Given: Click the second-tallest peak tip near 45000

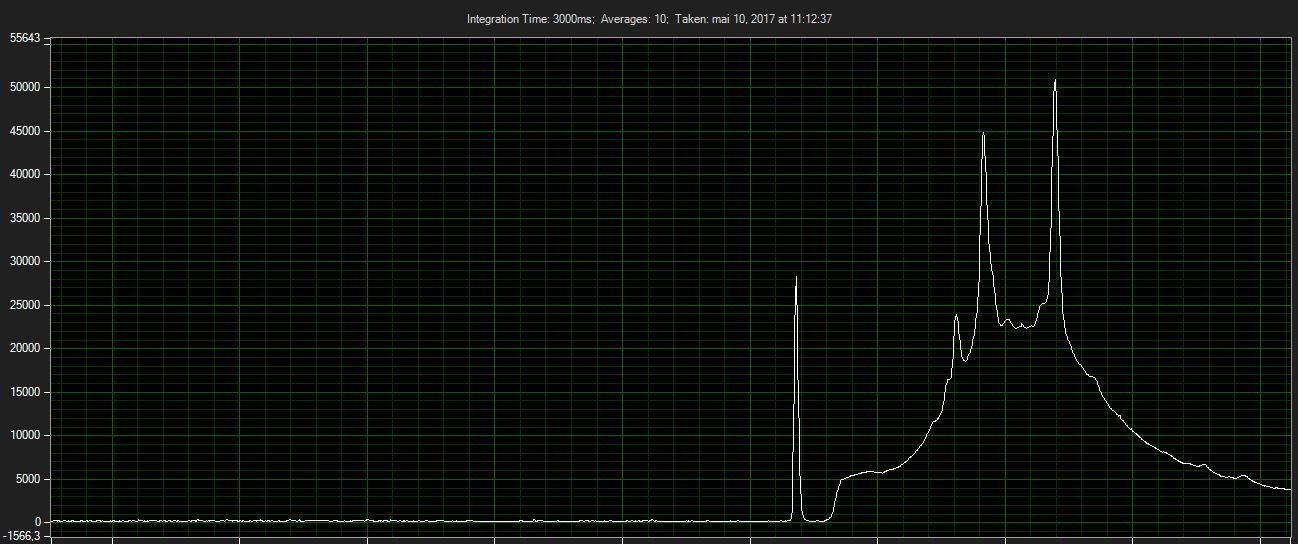Looking at the screenshot, I should (x=984, y=134).
